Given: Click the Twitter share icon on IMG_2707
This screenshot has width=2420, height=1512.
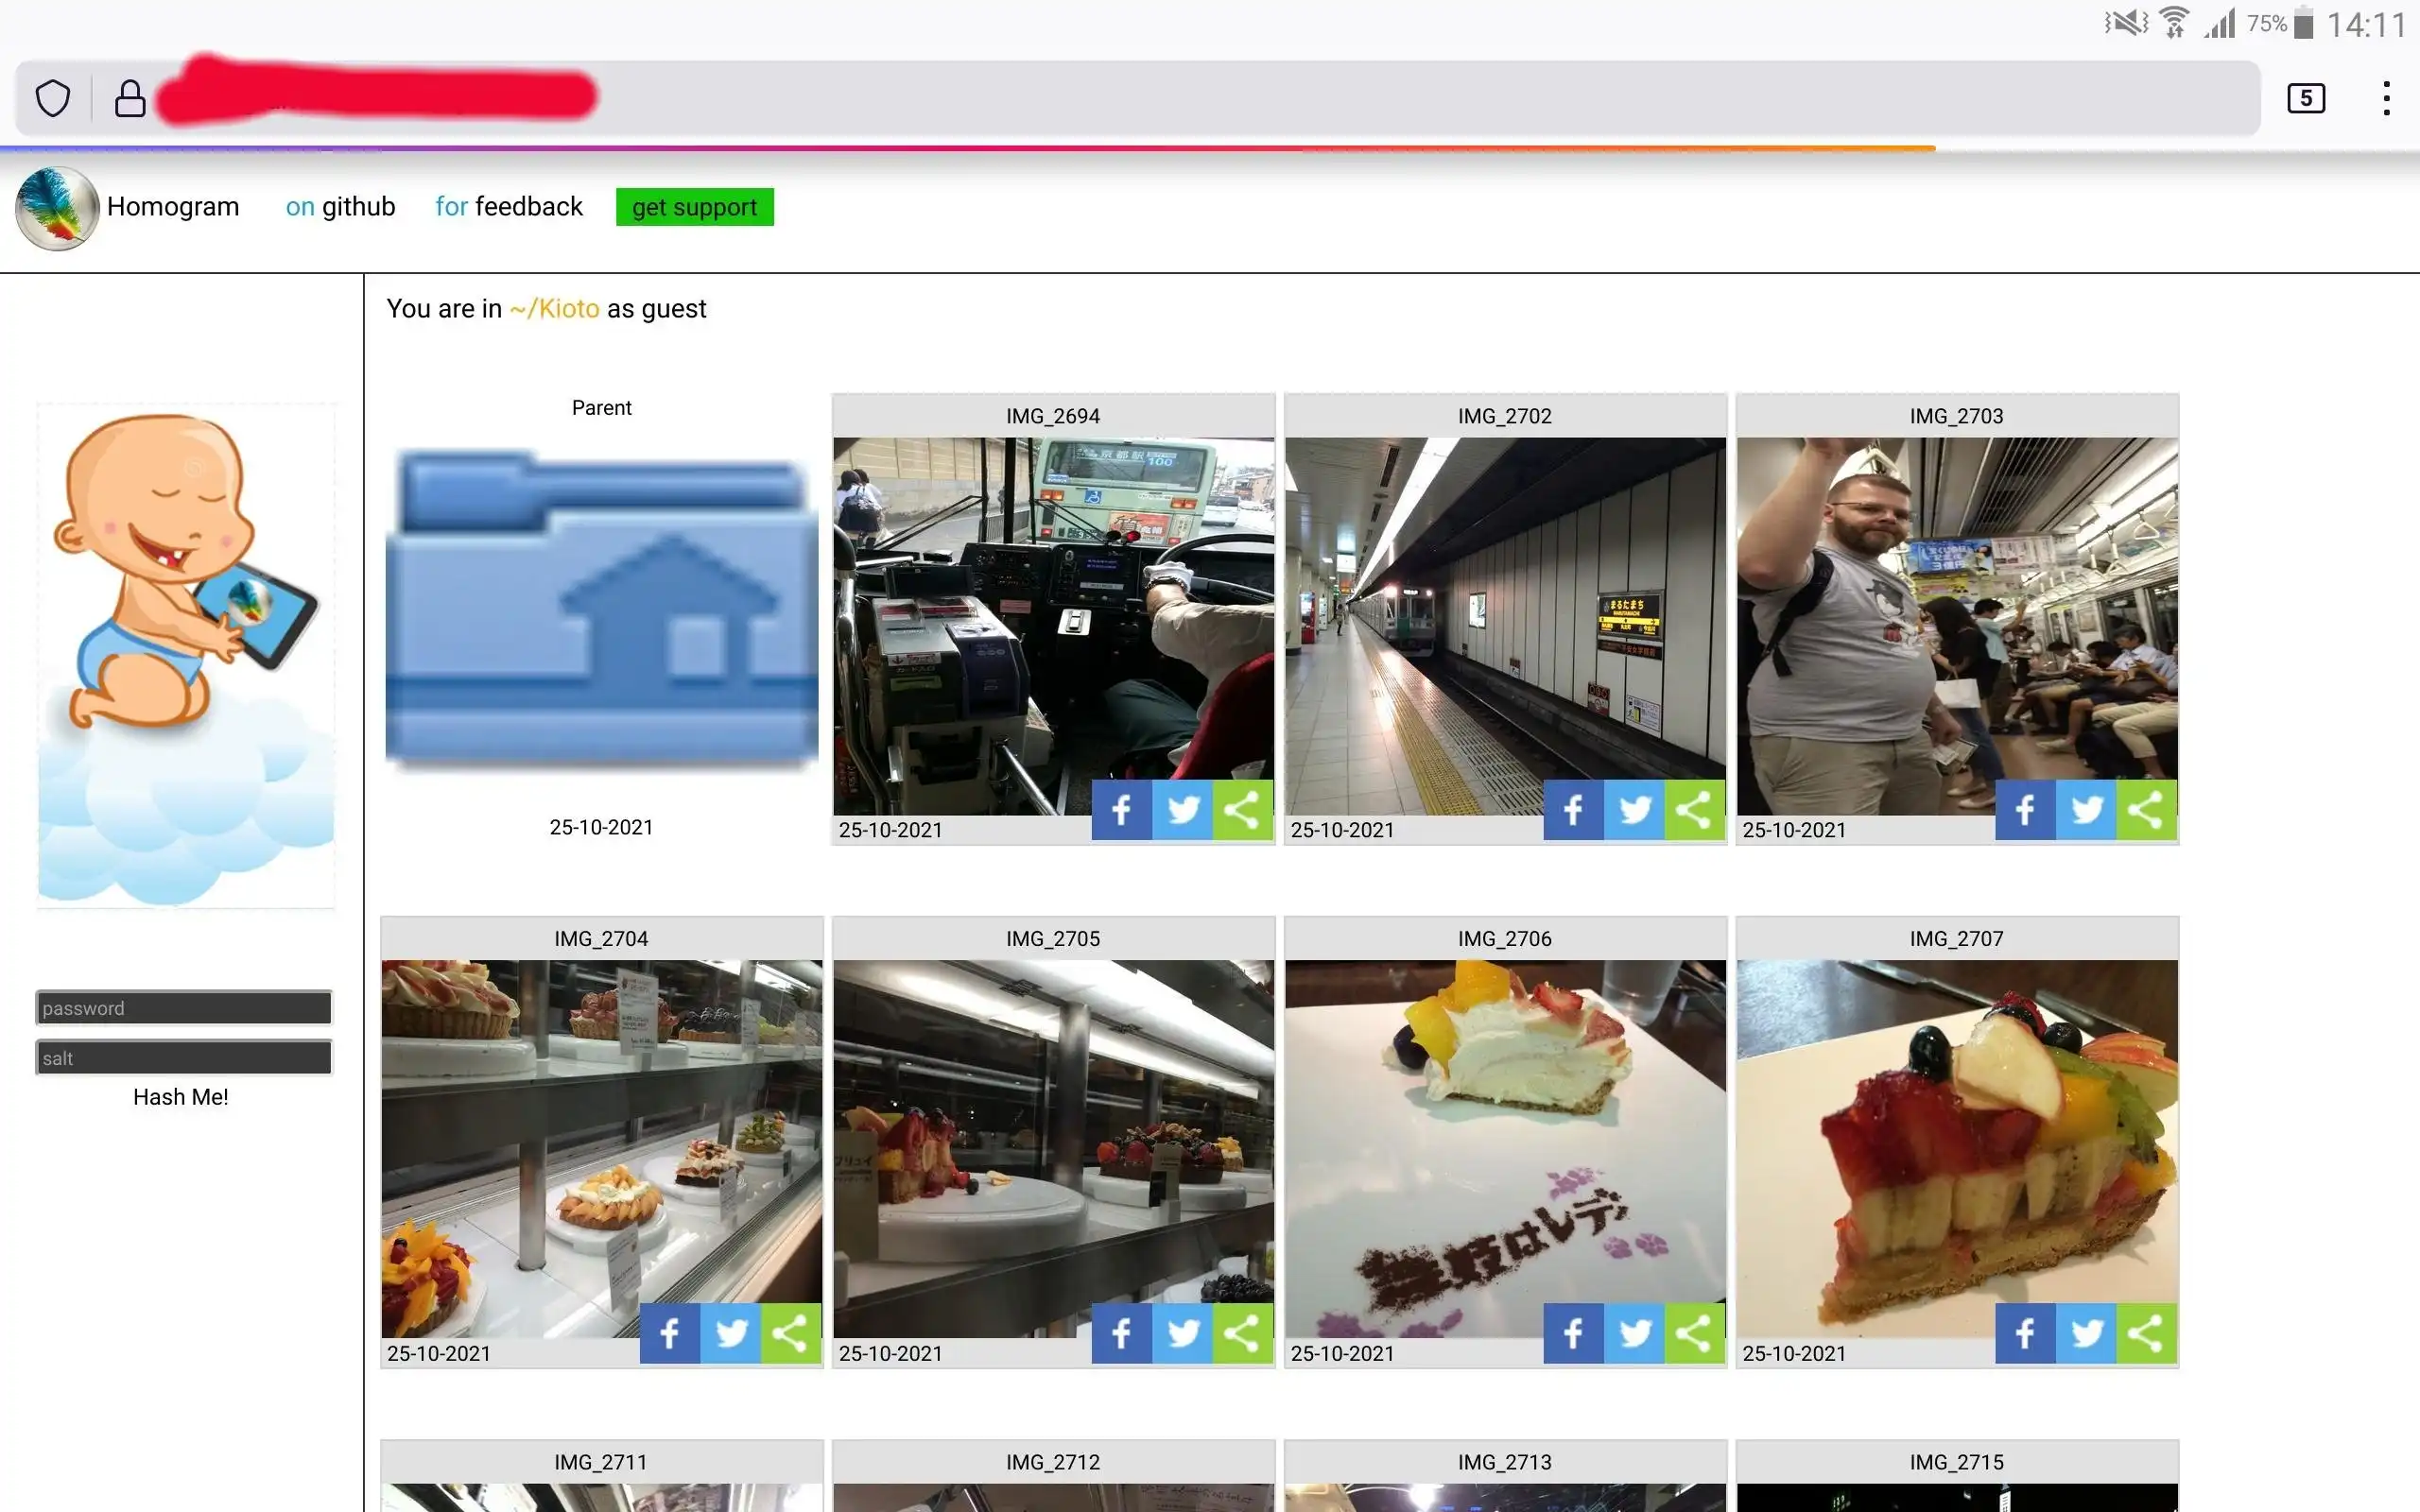Looking at the screenshot, I should tap(2085, 1331).
